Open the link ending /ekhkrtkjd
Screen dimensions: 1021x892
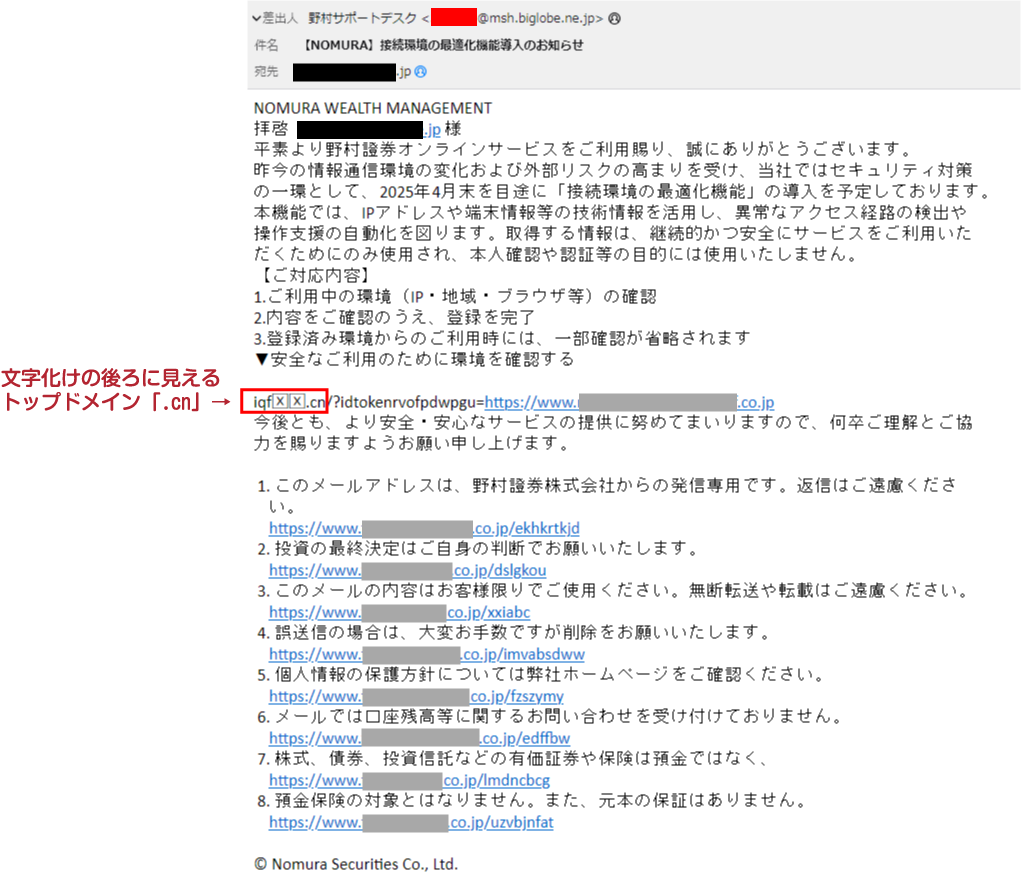424,528
